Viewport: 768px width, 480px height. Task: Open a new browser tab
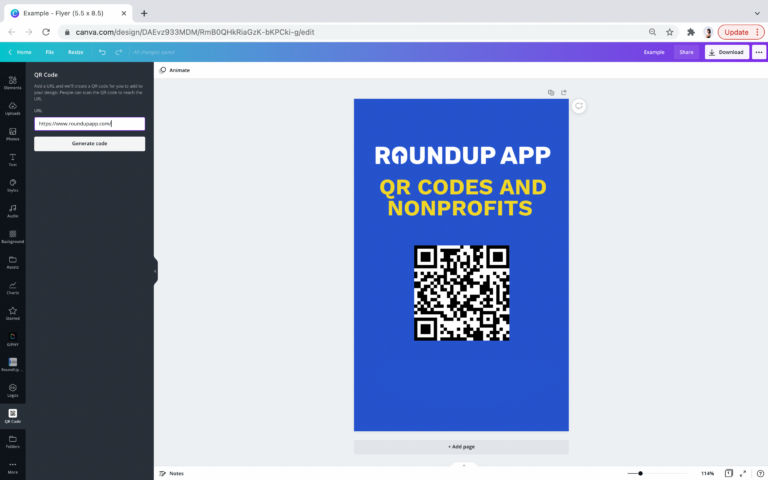(x=144, y=13)
